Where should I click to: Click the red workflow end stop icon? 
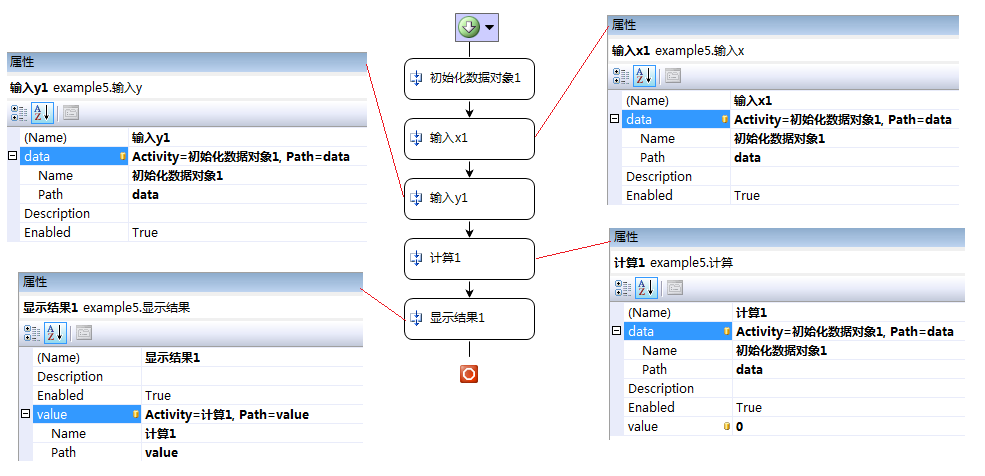coord(469,374)
